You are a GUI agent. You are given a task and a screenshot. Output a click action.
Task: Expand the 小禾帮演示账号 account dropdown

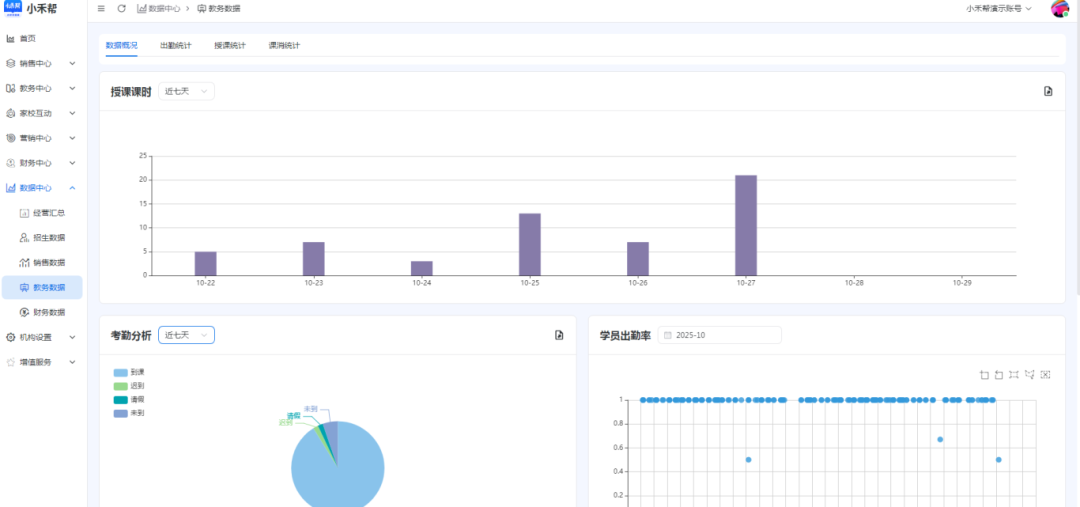click(999, 9)
